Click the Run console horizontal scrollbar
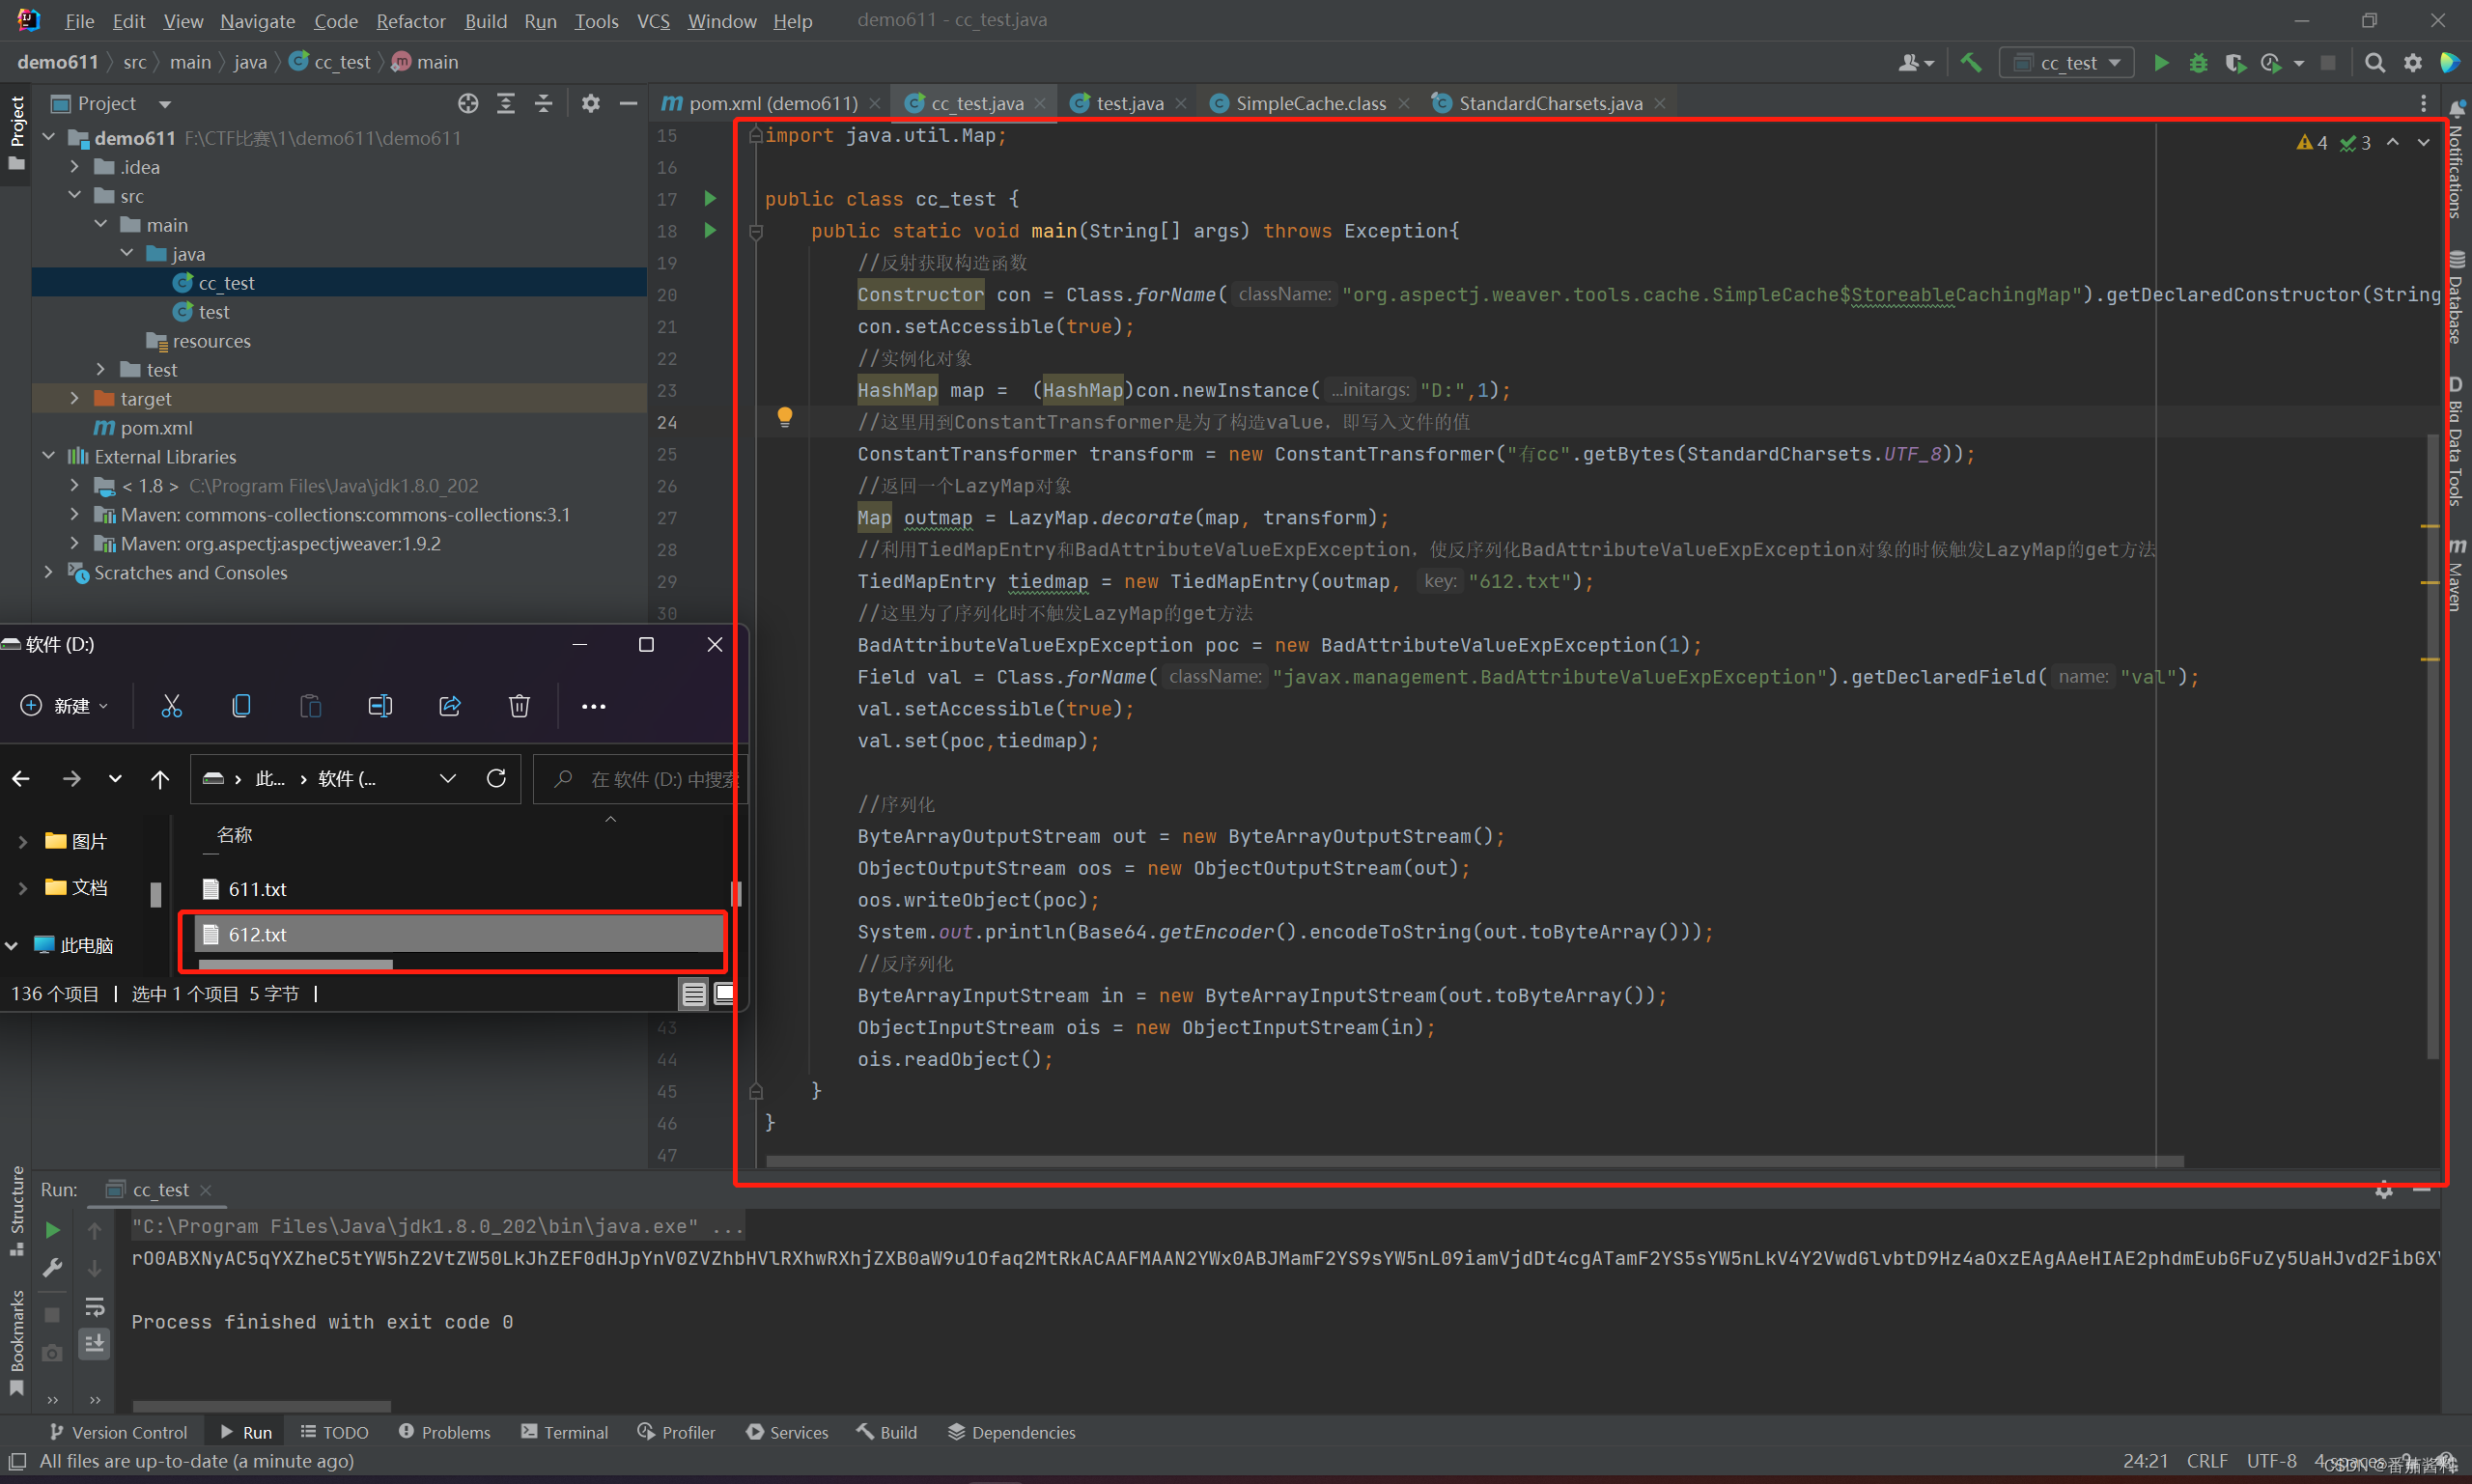The width and height of the screenshot is (2472, 1484). (261, 1406)
